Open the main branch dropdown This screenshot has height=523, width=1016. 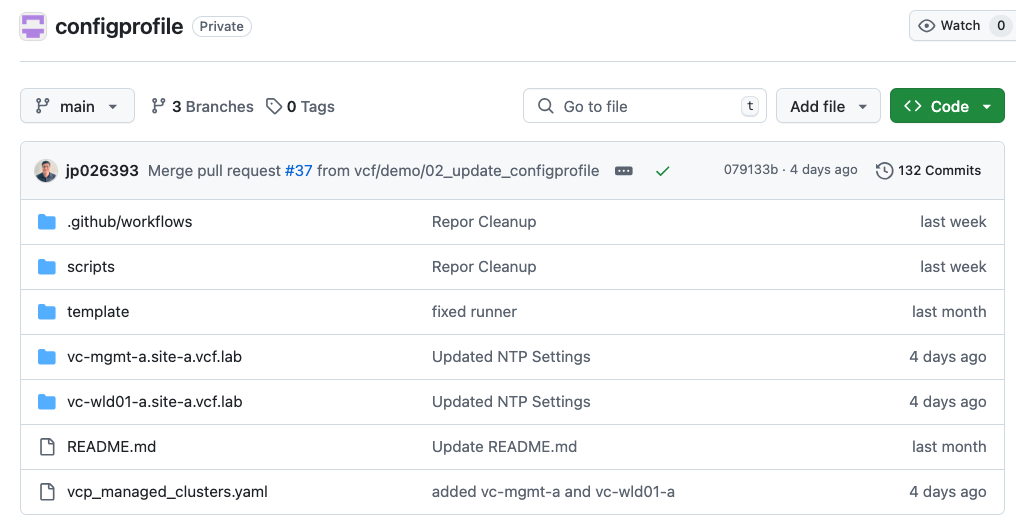(x=77, y=106)
